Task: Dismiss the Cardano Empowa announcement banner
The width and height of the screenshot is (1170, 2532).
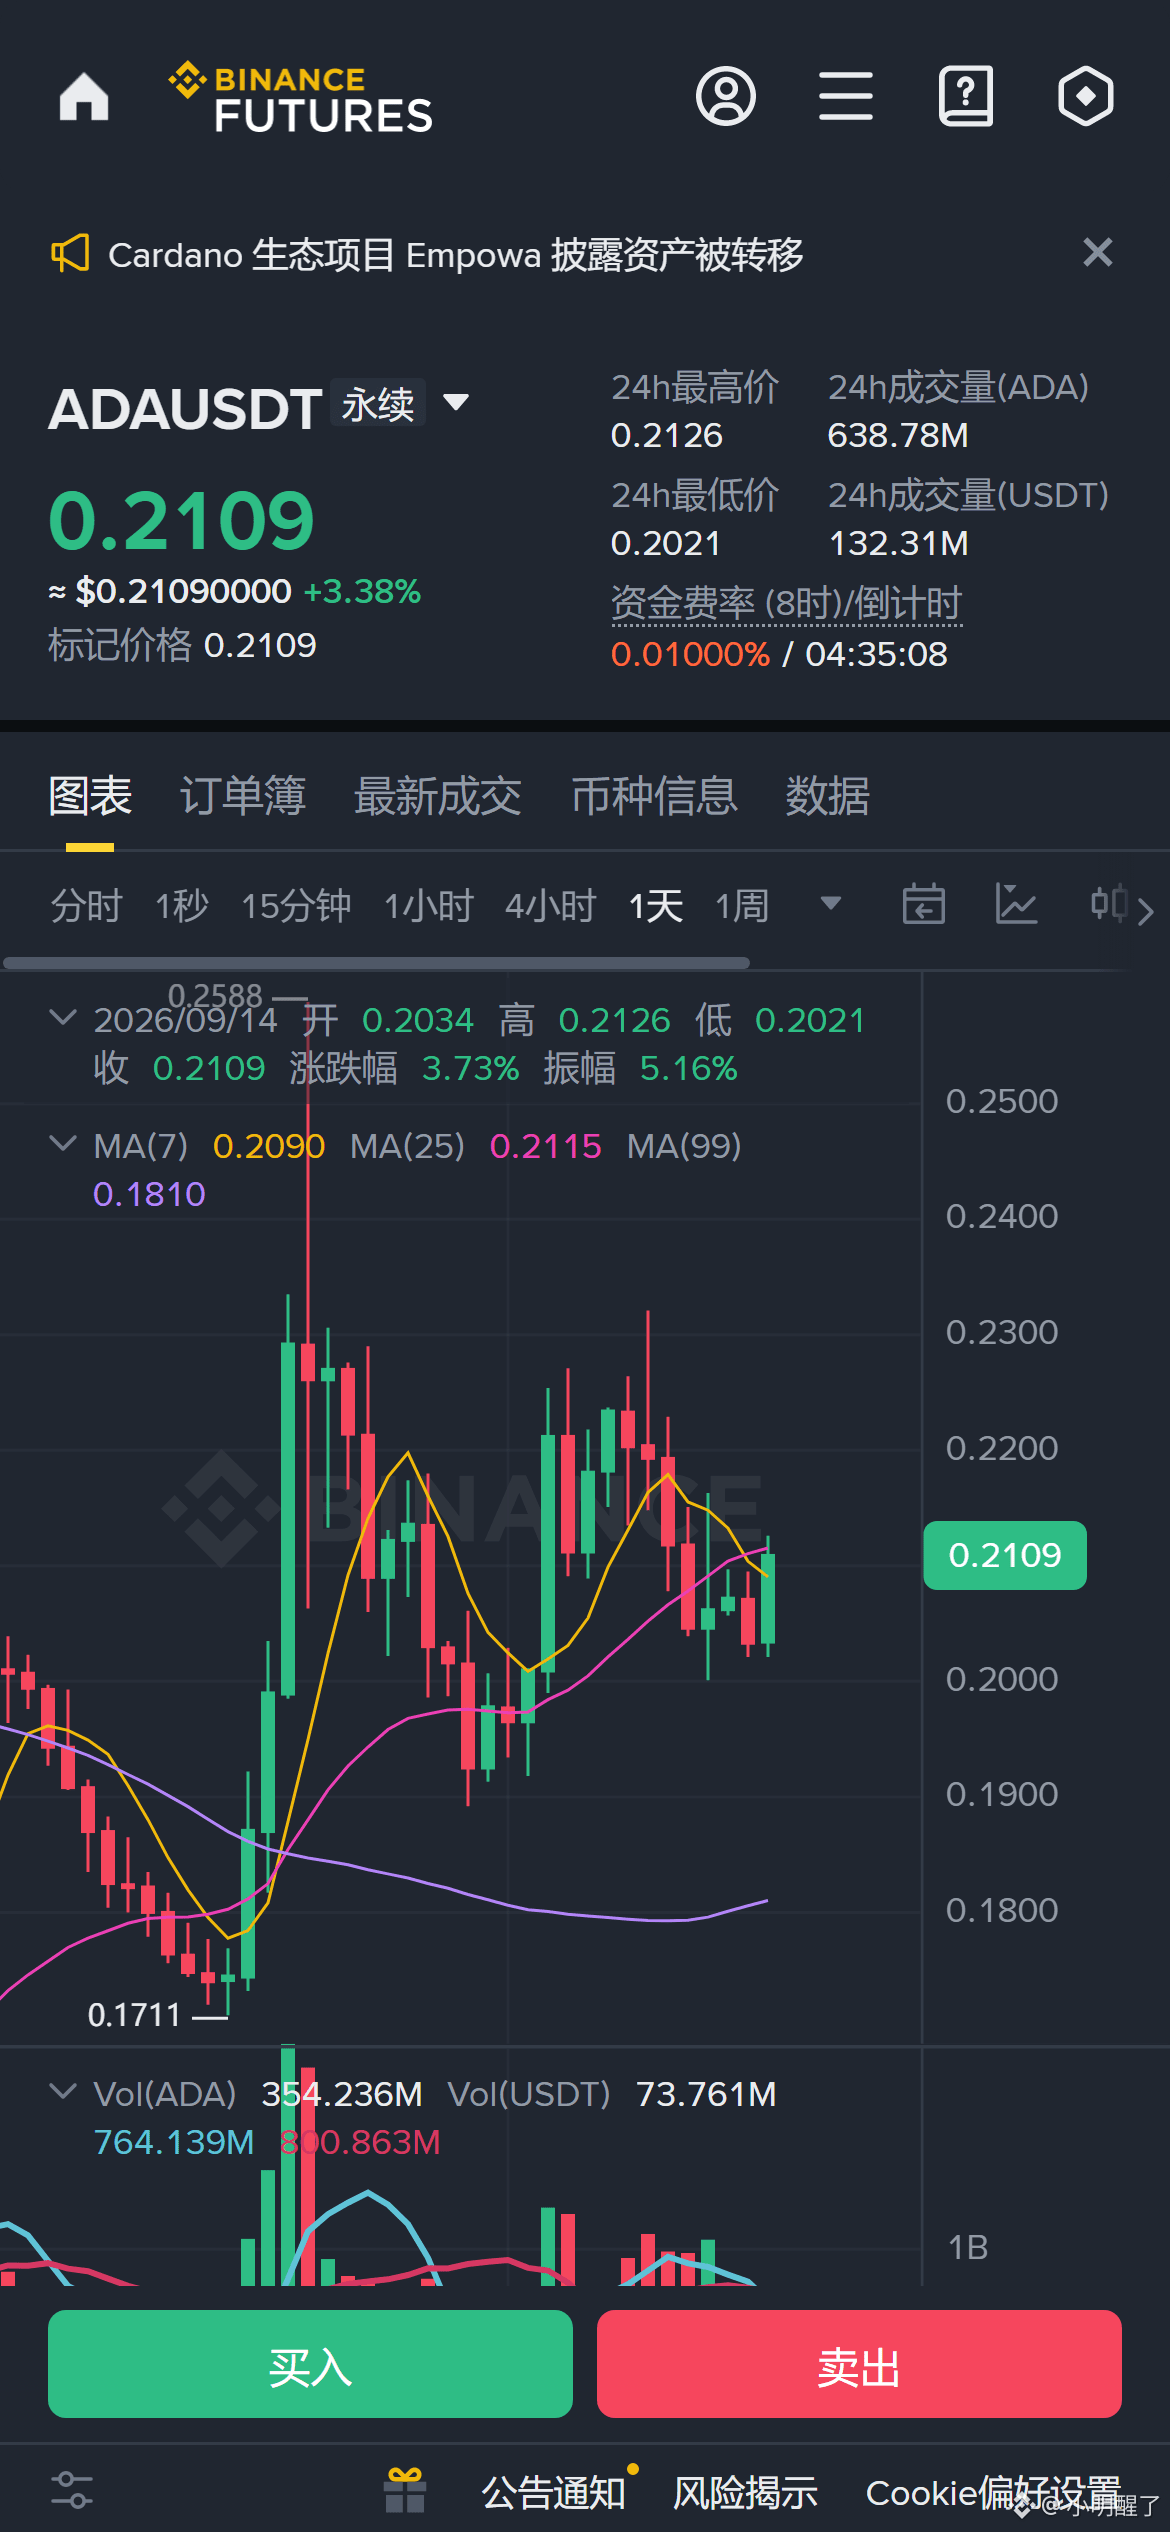Action: [x=1098, y=253]
